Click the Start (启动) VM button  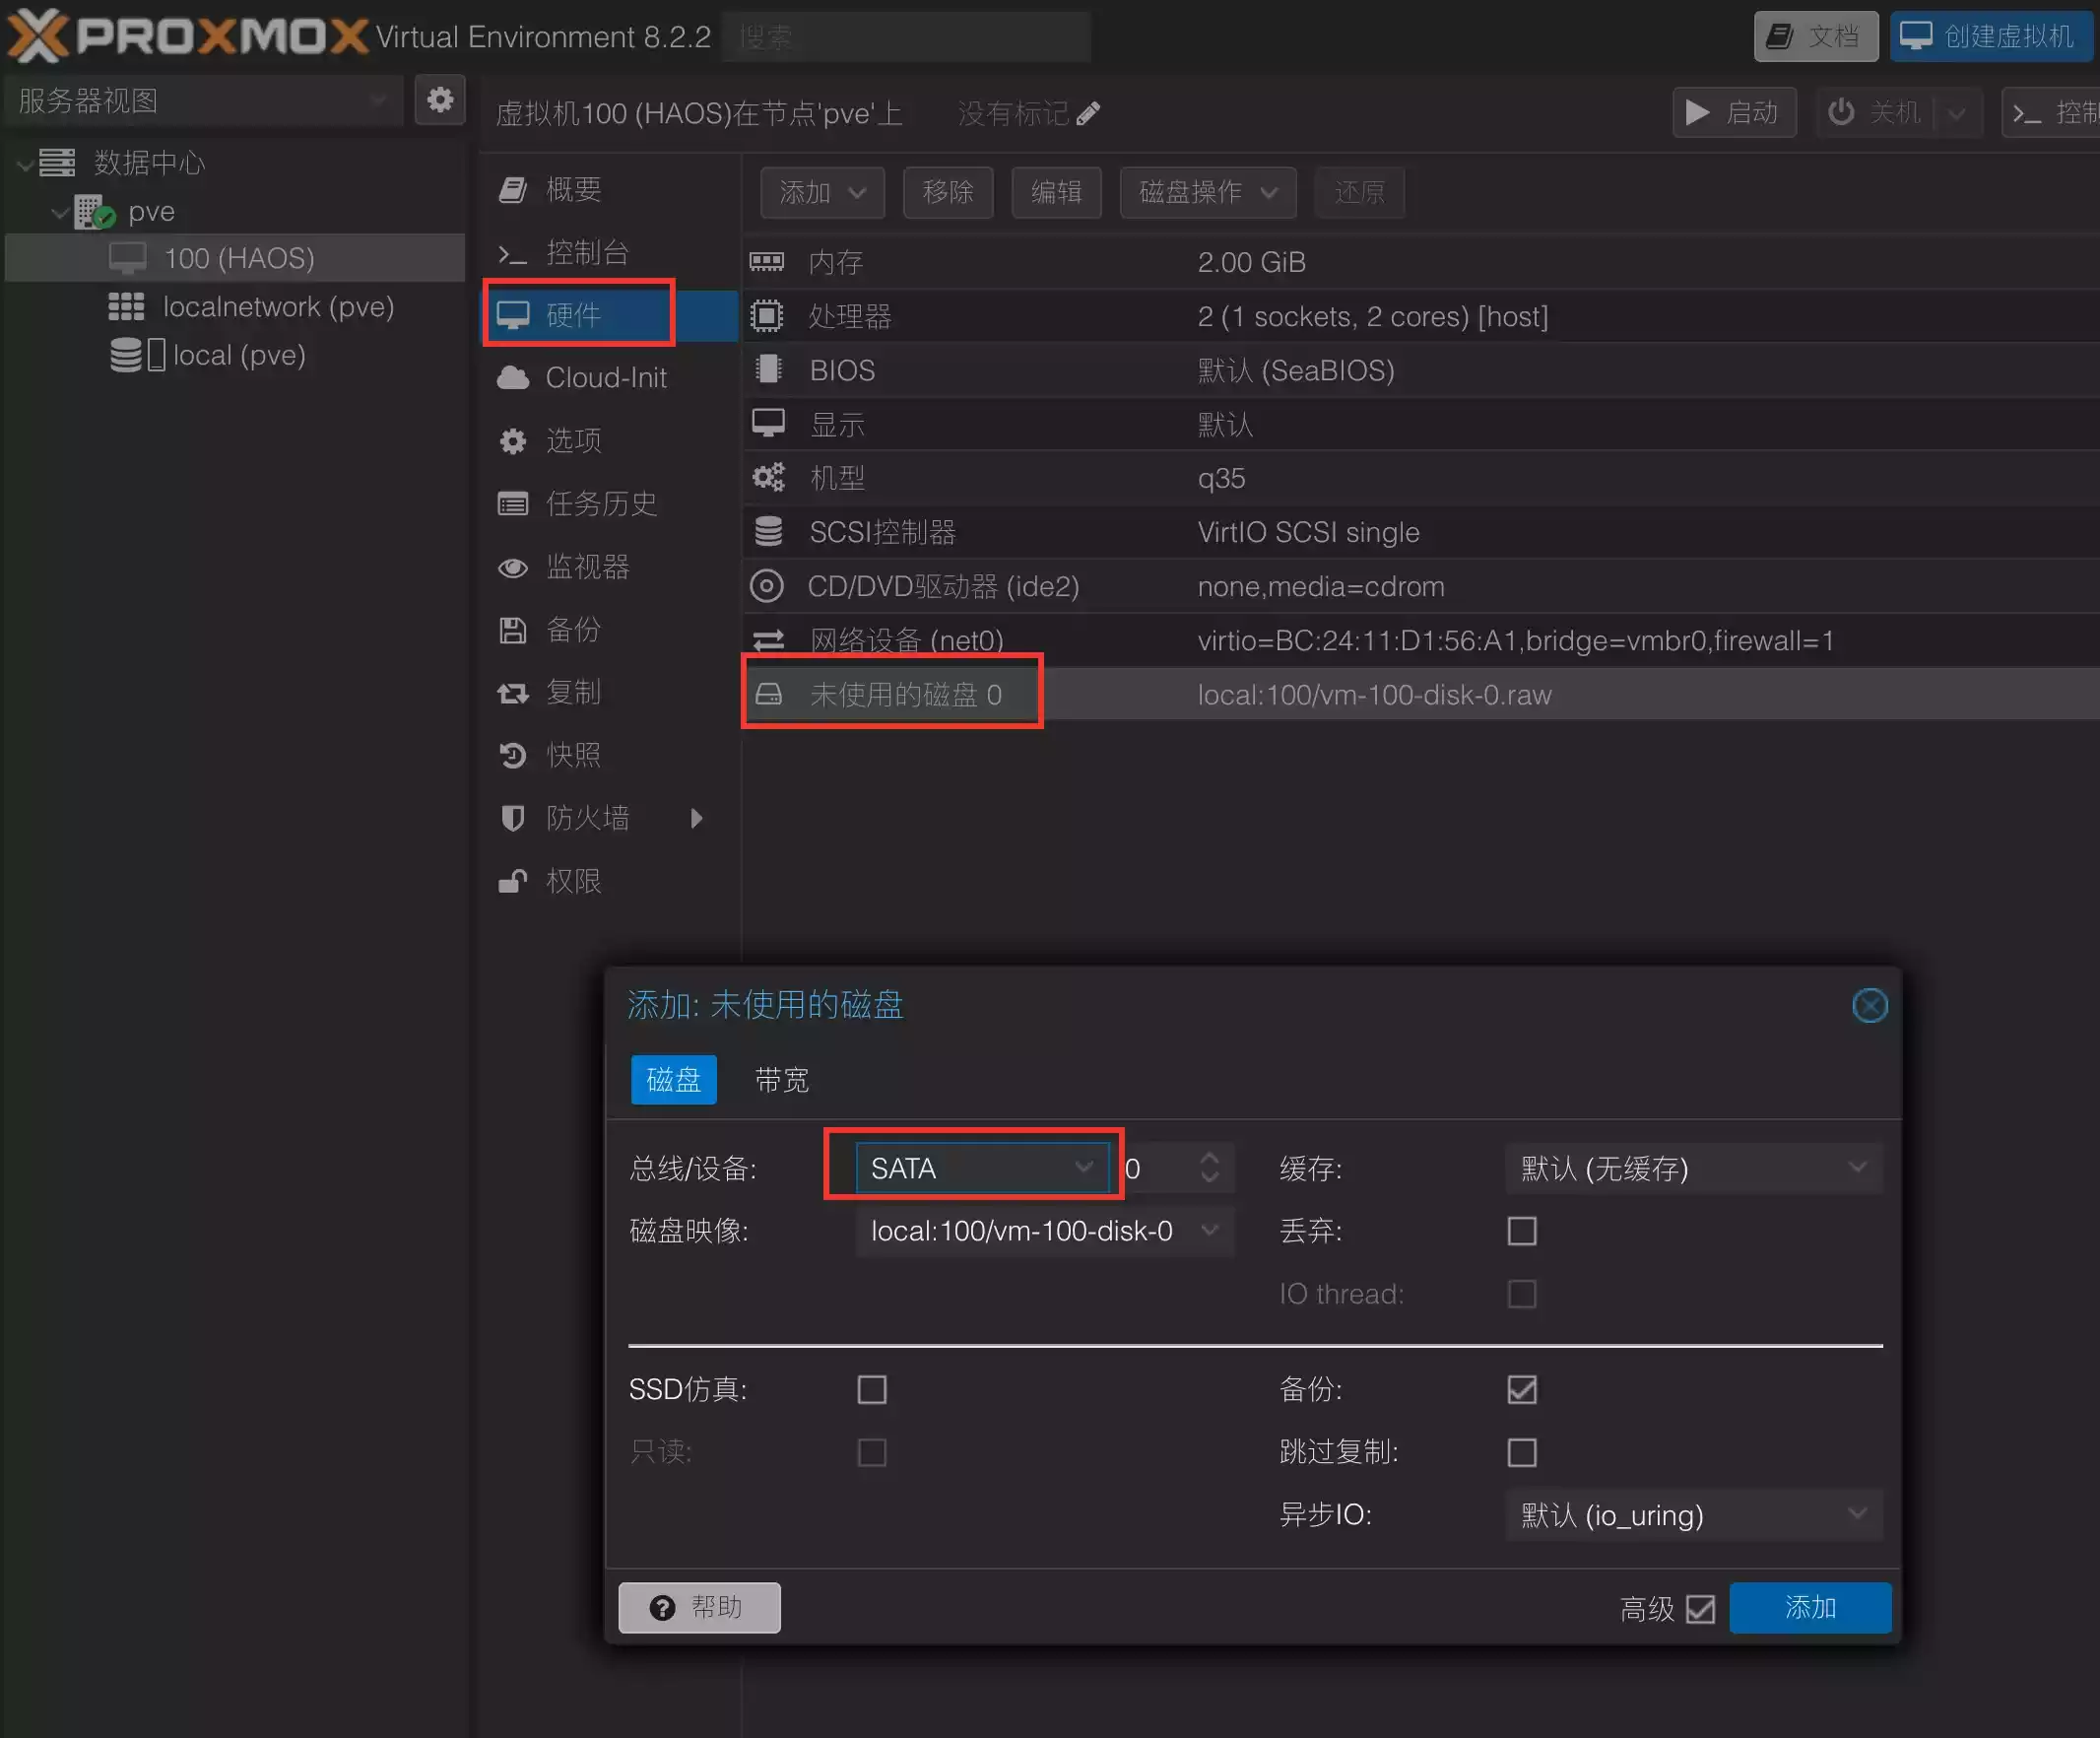pos(1734,112)
